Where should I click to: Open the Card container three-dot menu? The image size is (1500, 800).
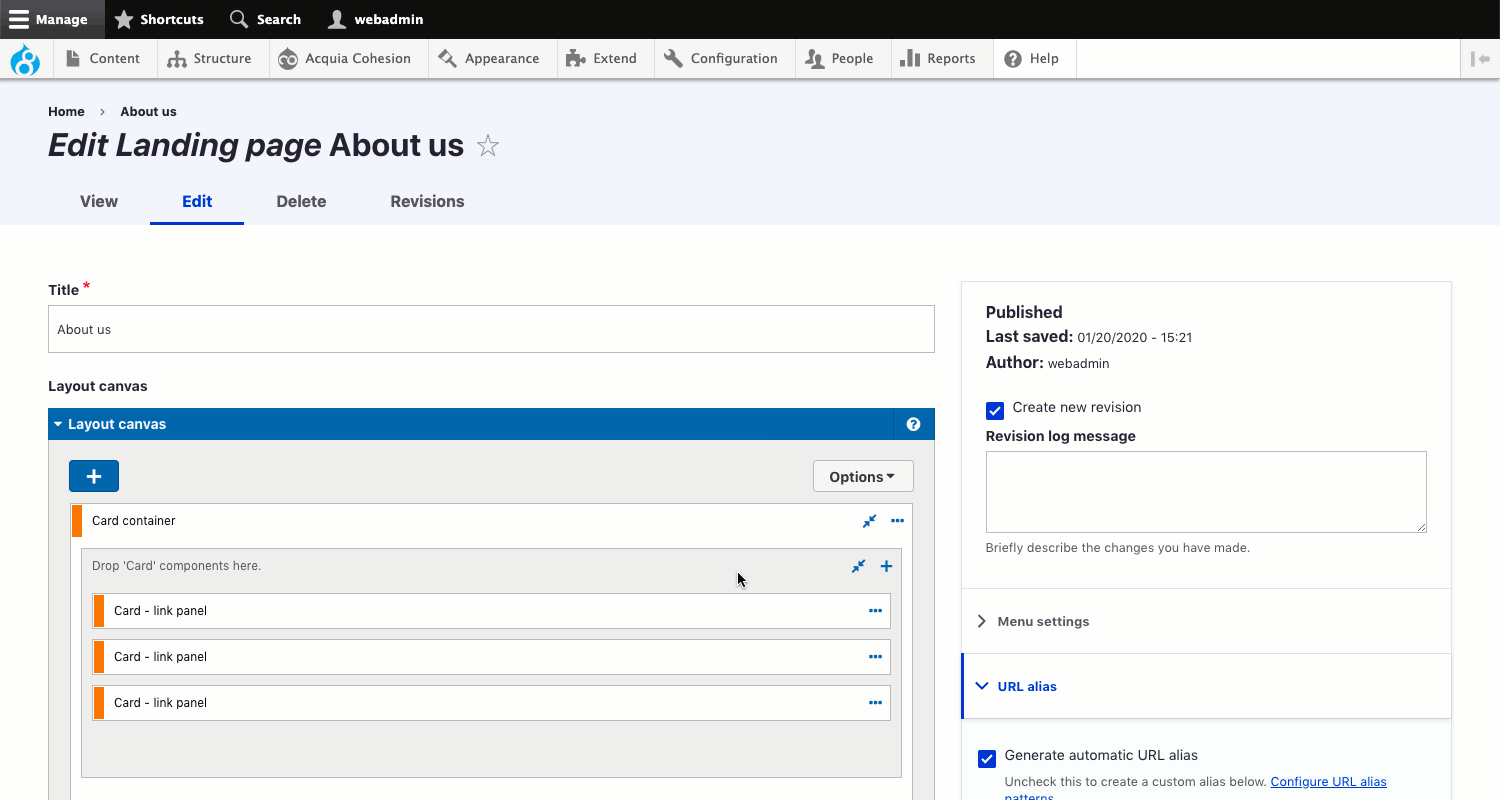point(897,521)
